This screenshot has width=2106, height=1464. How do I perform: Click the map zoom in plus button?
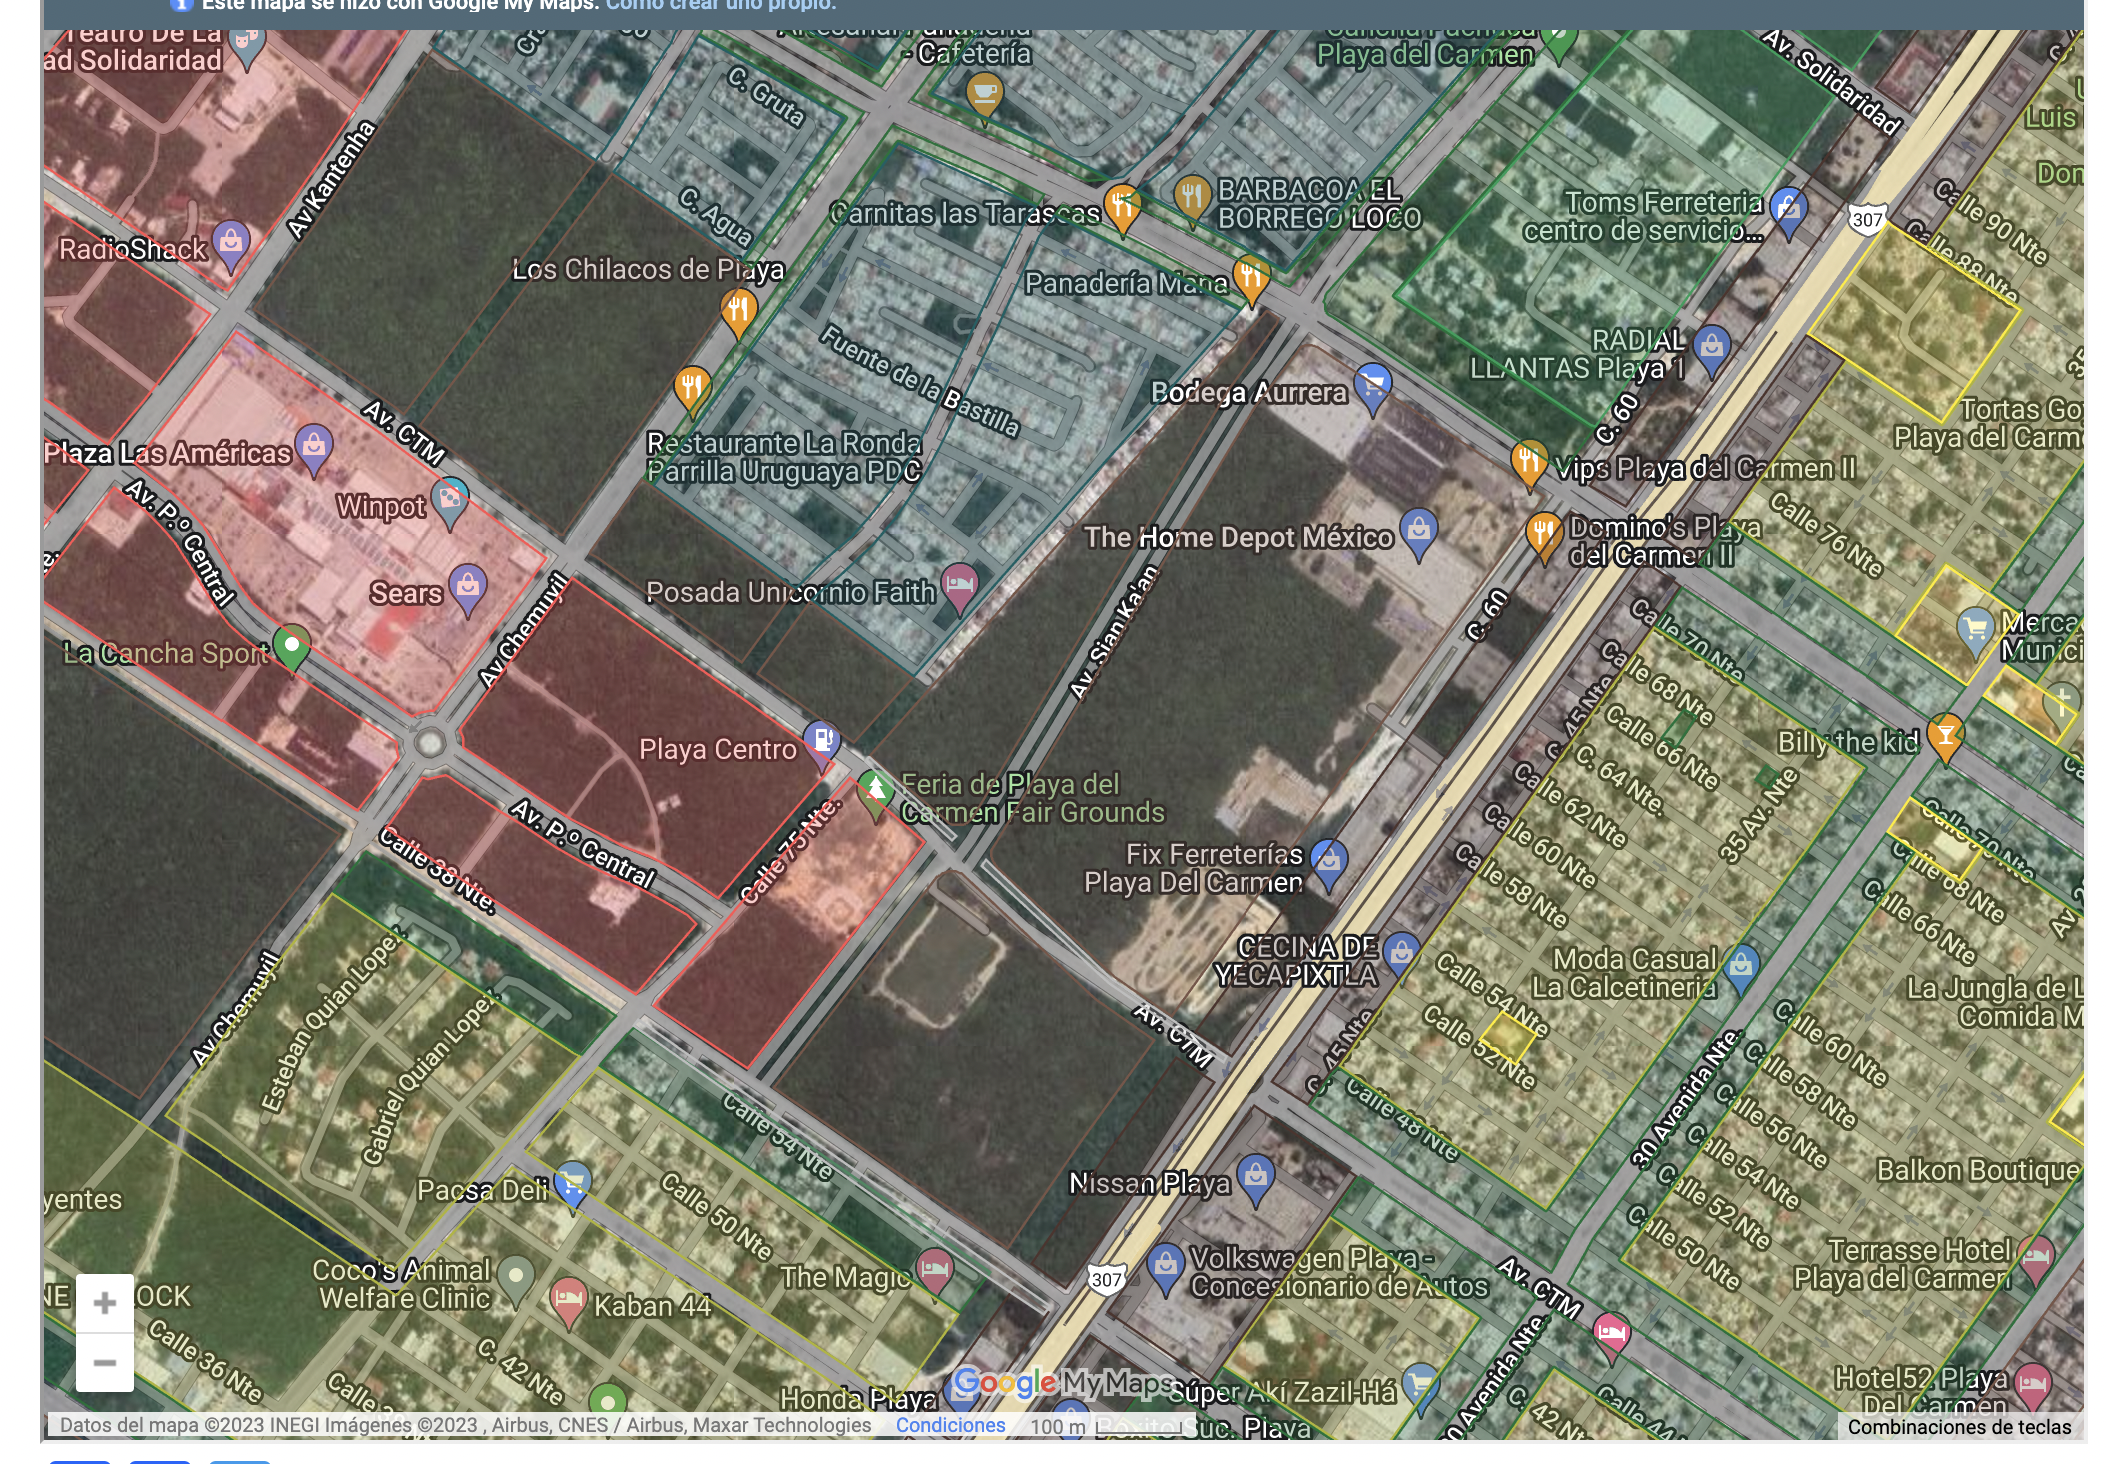pos(104,1303)
